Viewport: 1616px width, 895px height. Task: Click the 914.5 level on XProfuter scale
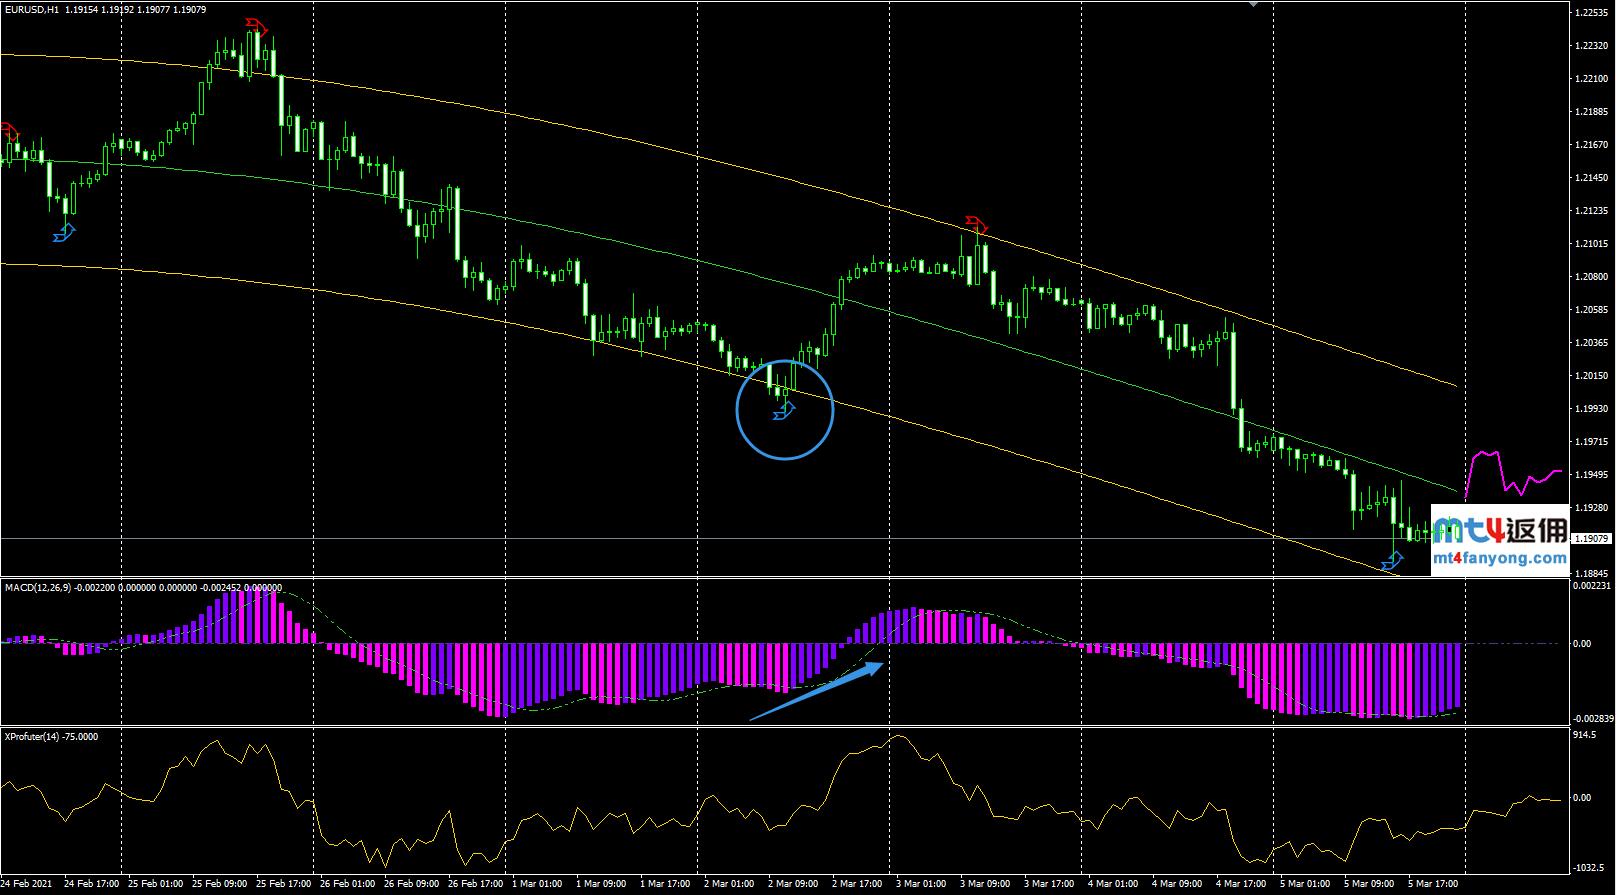[x=1584, y=735]
